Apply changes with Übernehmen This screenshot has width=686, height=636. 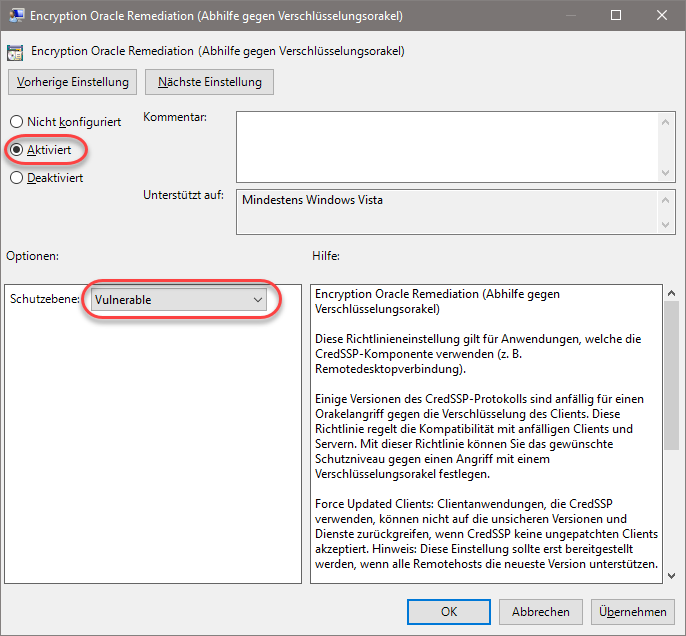pyautogui.click(x=633, y=611)
